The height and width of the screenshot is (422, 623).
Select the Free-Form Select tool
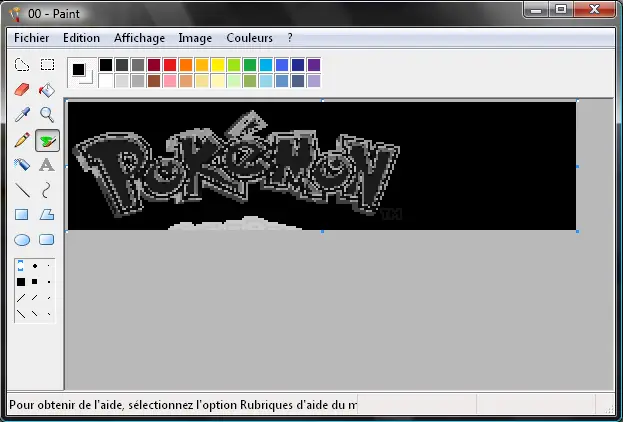(22, 65)
